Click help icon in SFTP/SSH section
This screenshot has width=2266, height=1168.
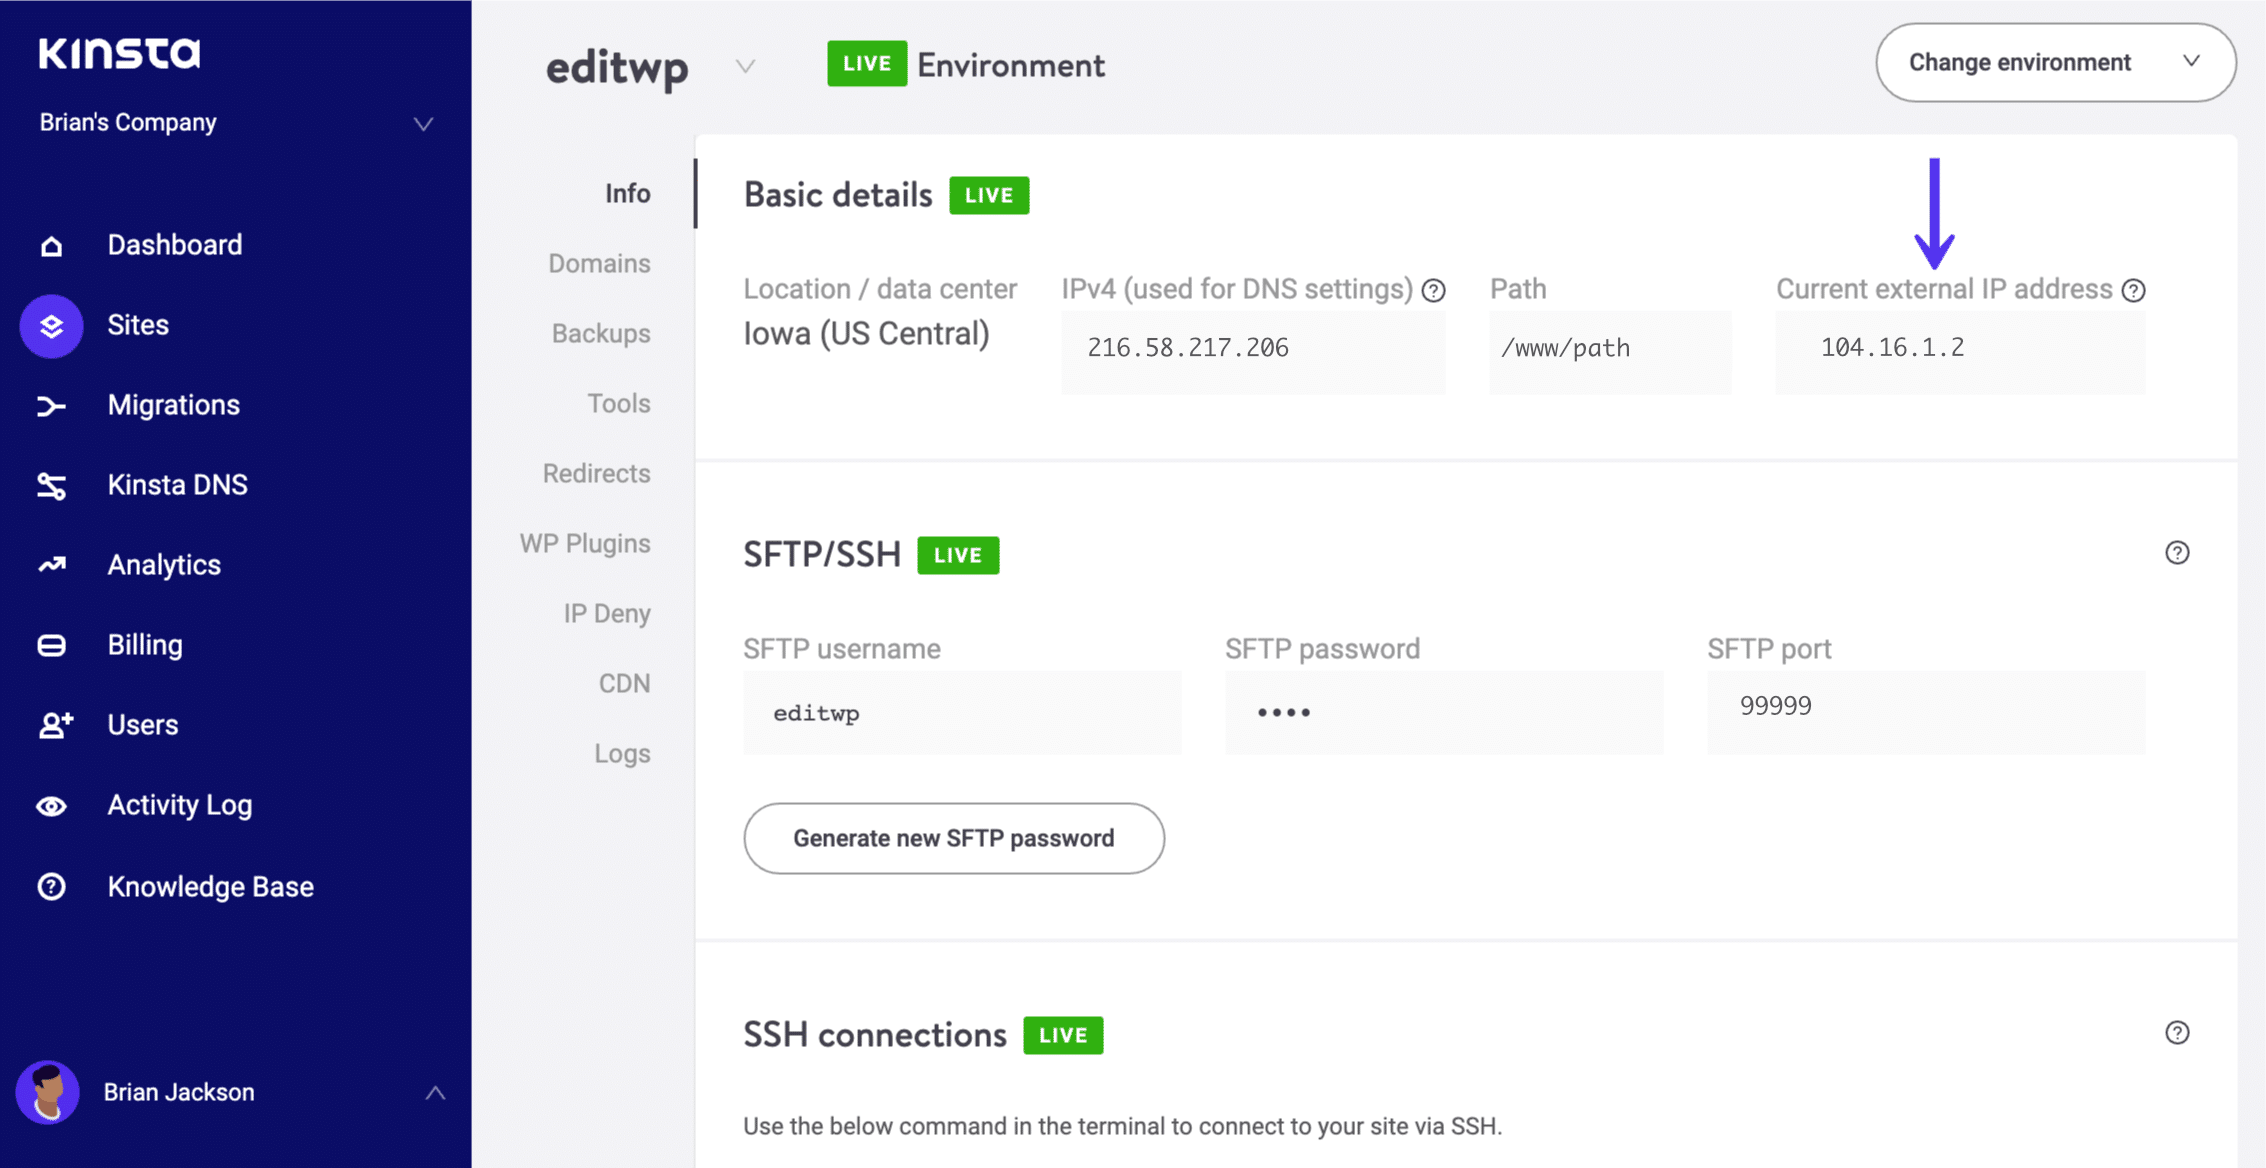pos(2177,553)
